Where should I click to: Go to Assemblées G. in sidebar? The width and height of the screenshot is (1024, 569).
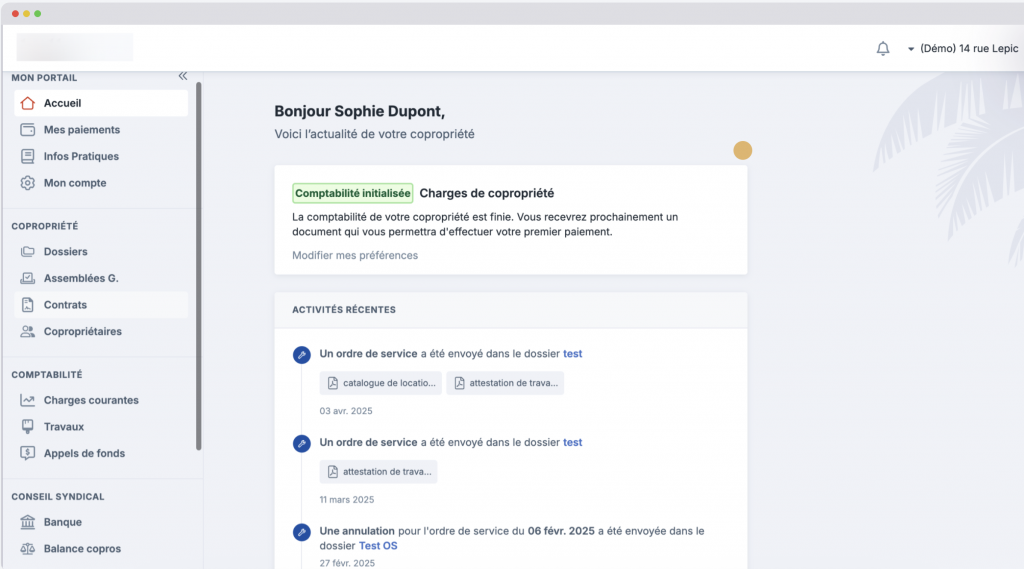[x=80, y=278]
